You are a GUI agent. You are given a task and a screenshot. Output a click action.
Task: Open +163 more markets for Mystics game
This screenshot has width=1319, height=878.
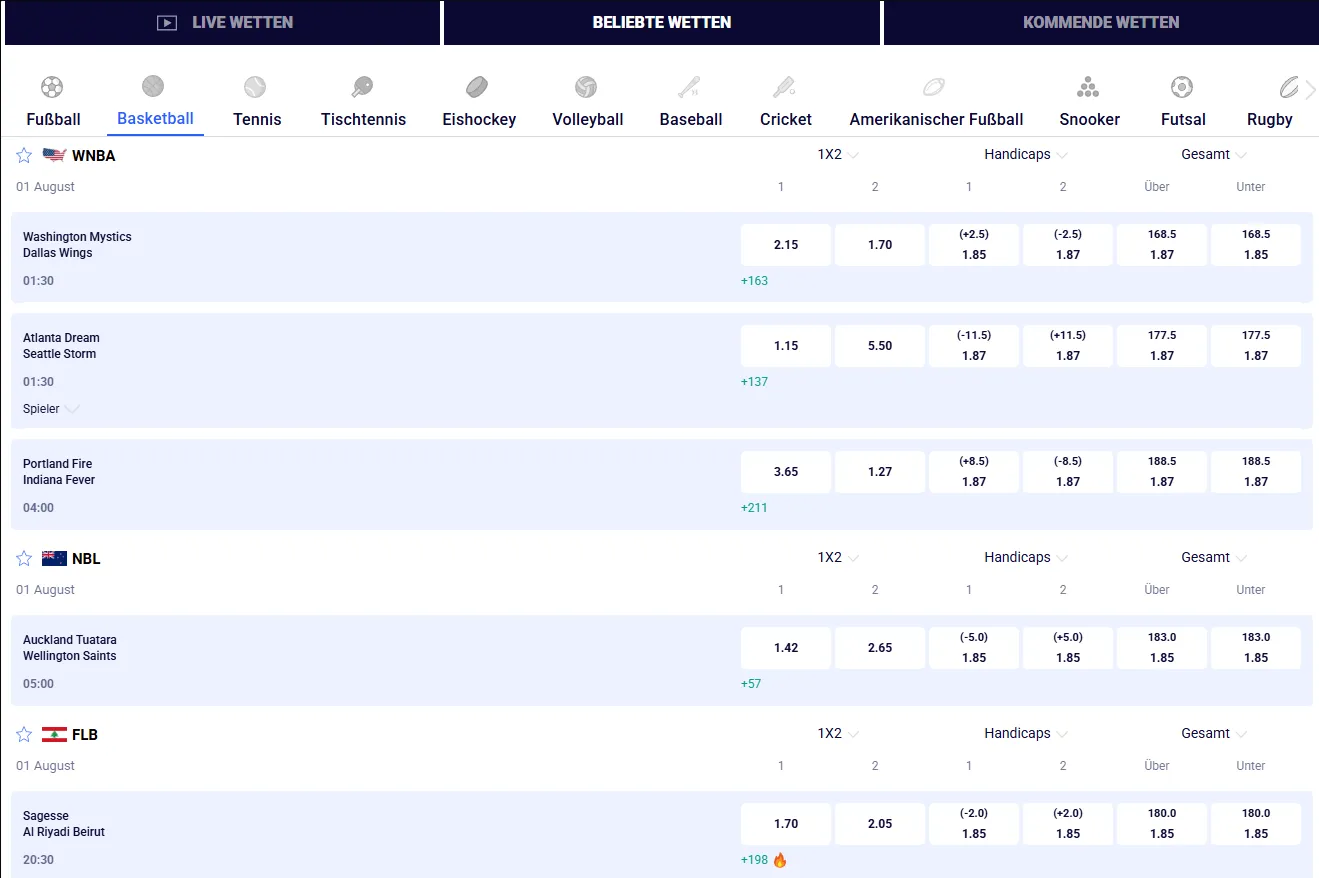(754, 281)
